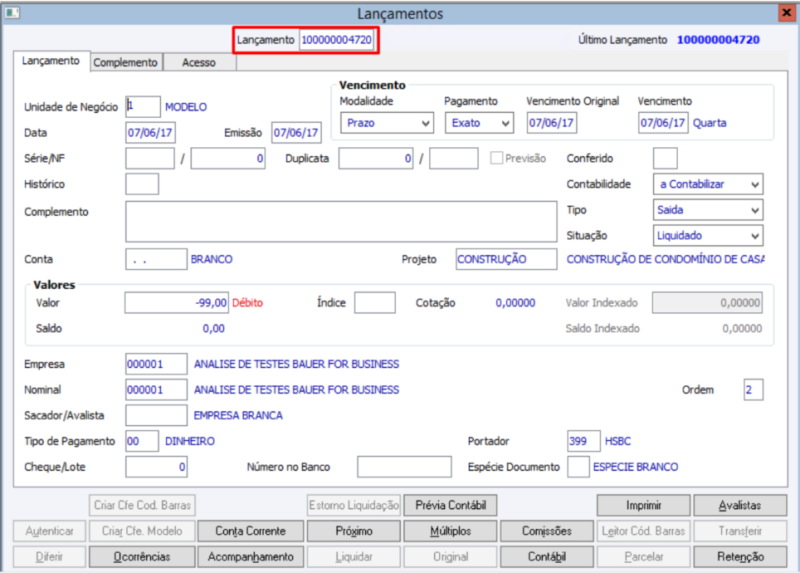Image resolution: width=800 pixels, height=573 pixels.
Task: Open Avalistas button
Action: coord(740,505)
